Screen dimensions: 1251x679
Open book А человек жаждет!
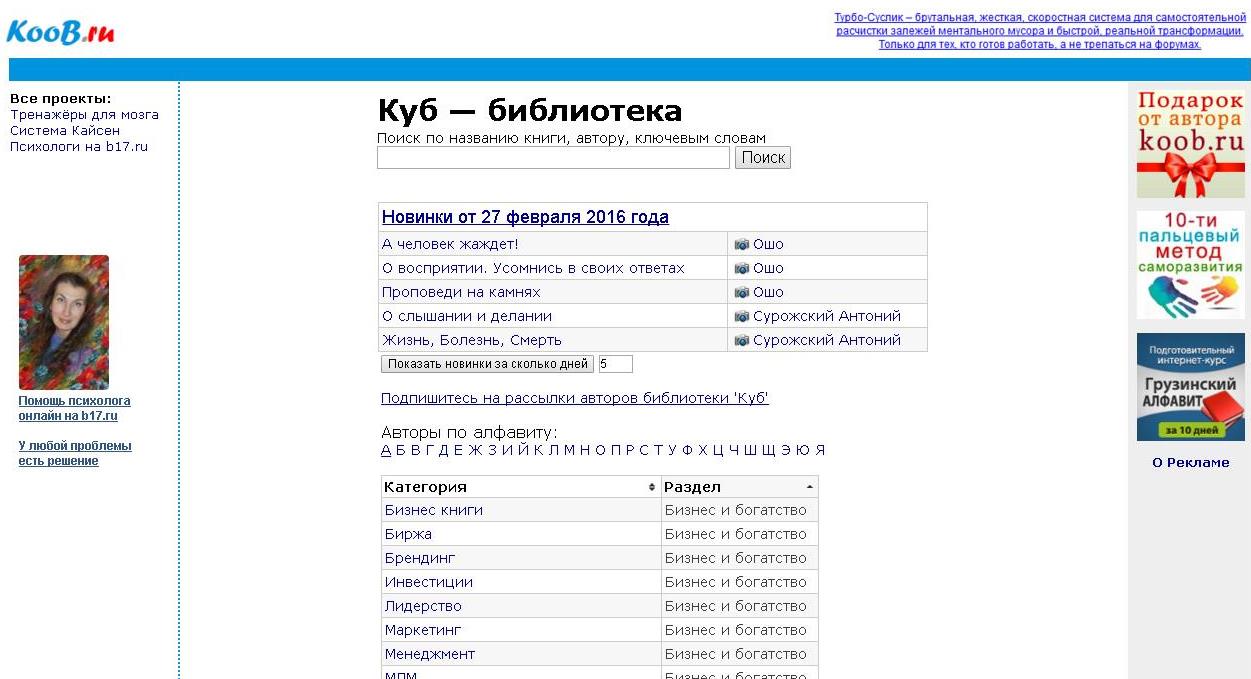point(450,244)
